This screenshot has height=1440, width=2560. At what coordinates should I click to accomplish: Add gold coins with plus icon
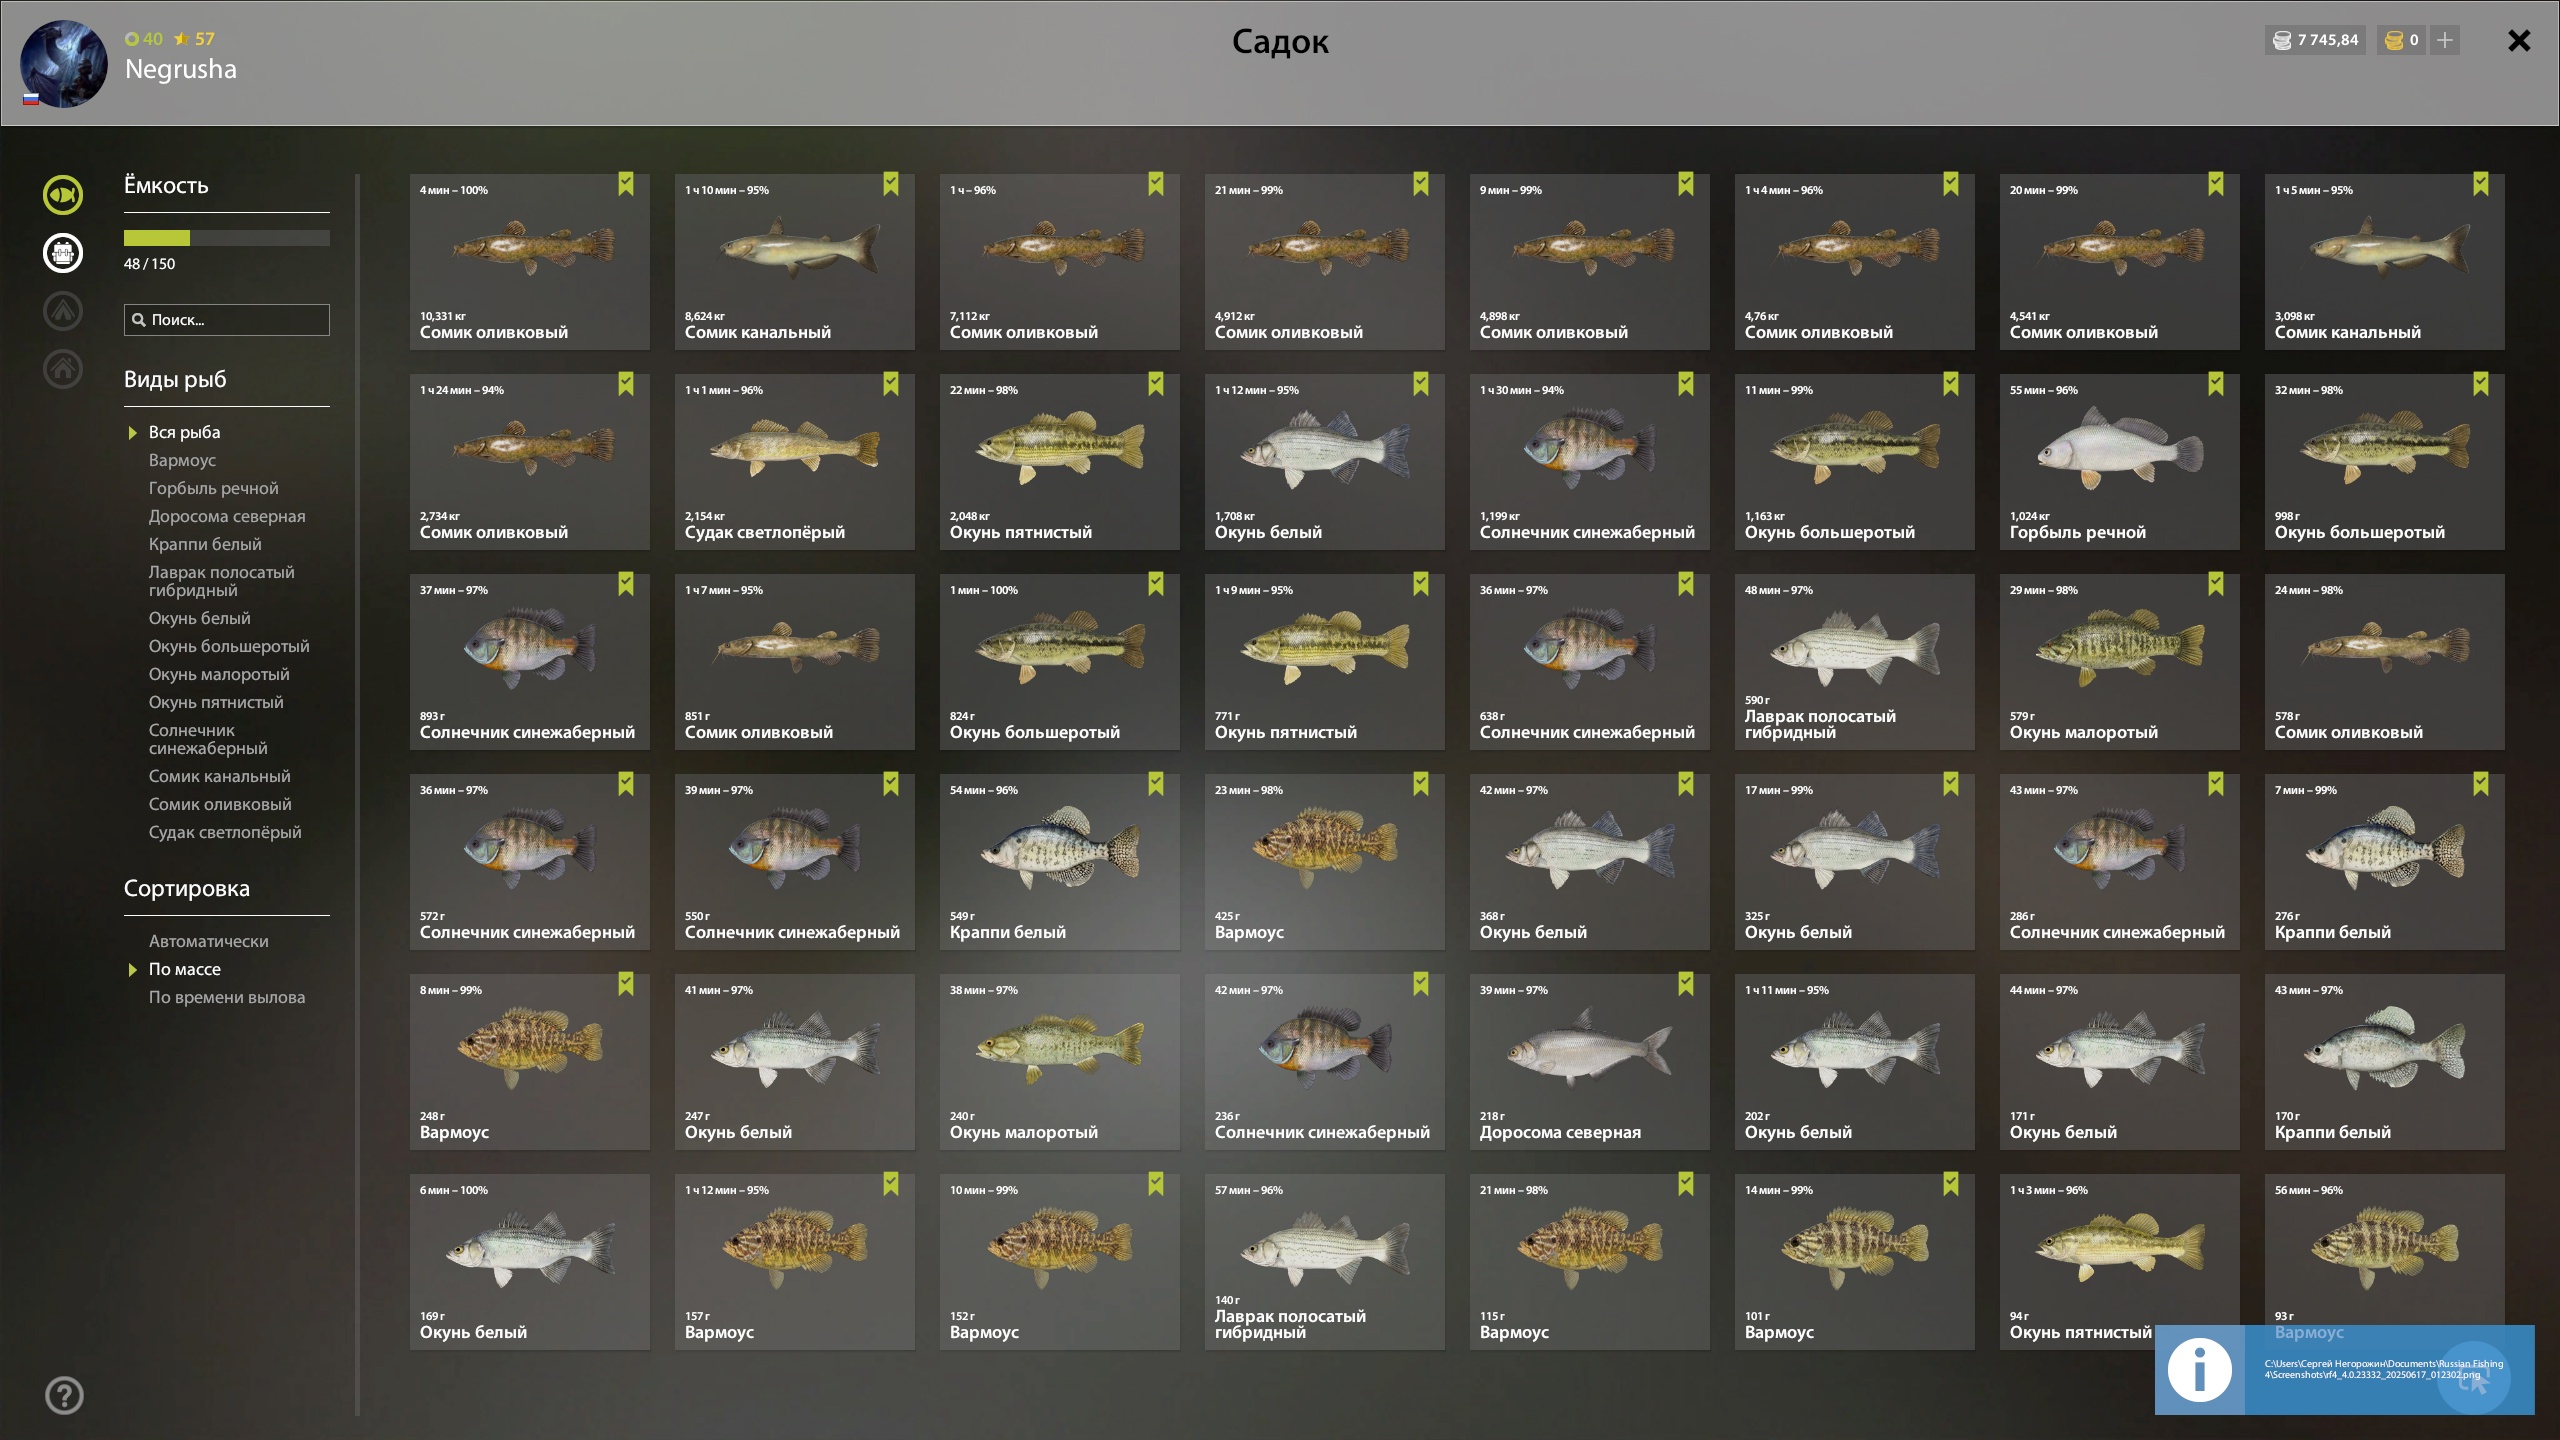pyautogui.click(x=2445, y=40)
